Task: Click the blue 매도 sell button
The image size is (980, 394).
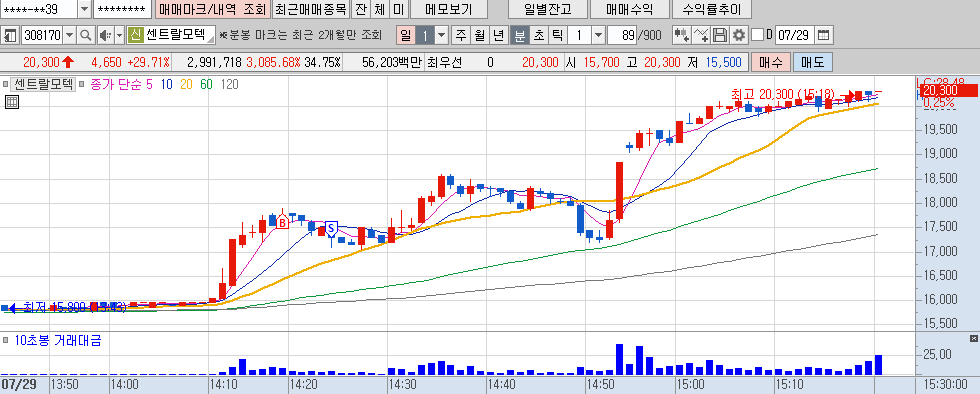Action: coord(812,62)
